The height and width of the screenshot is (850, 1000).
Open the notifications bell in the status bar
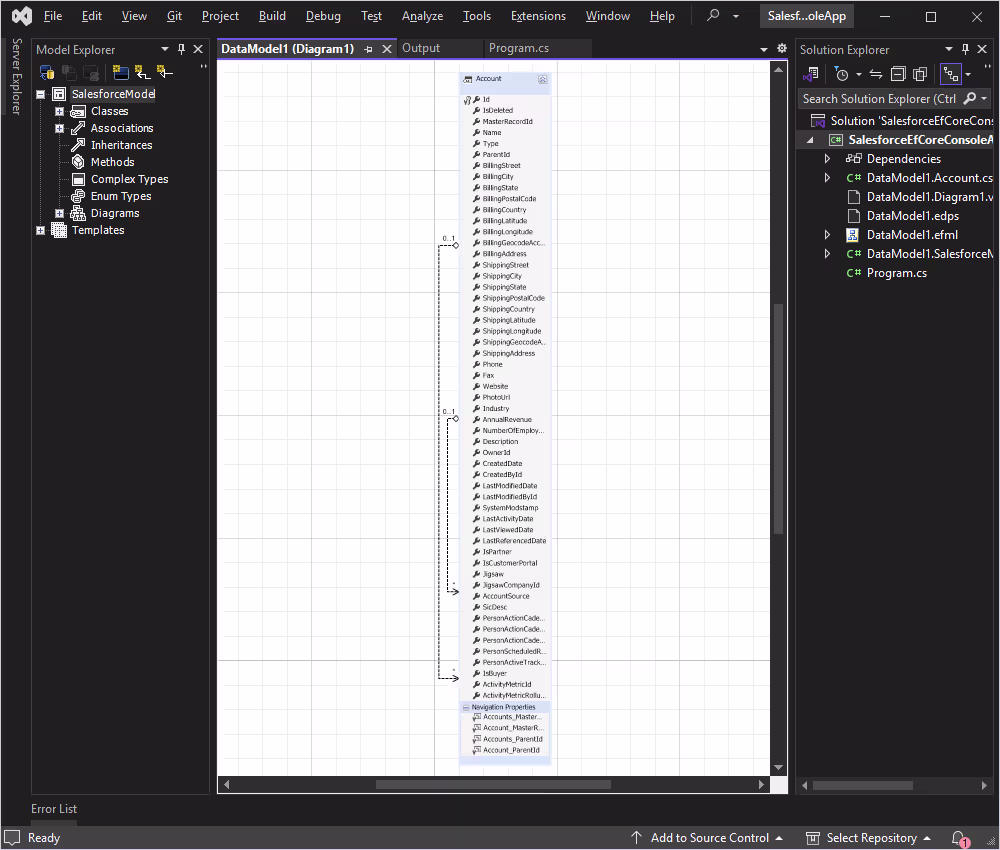click(x=958, y=837)
